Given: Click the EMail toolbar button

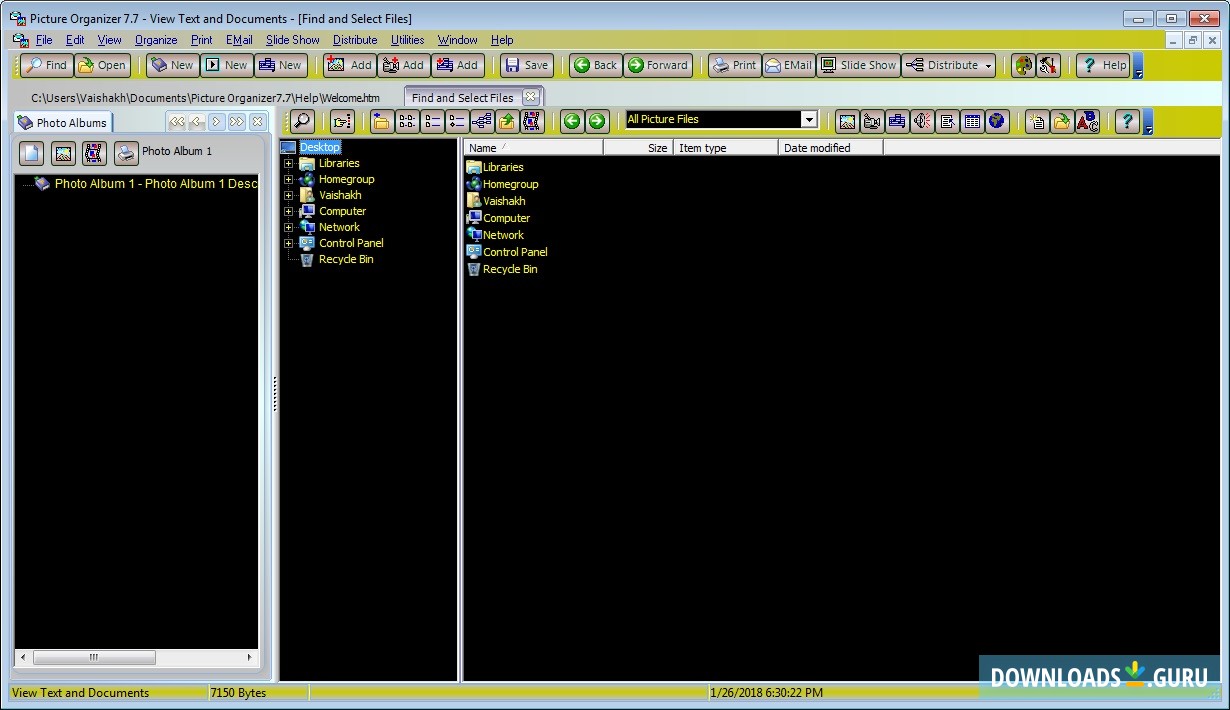Looking at the screenshot, I should (788, 65).
